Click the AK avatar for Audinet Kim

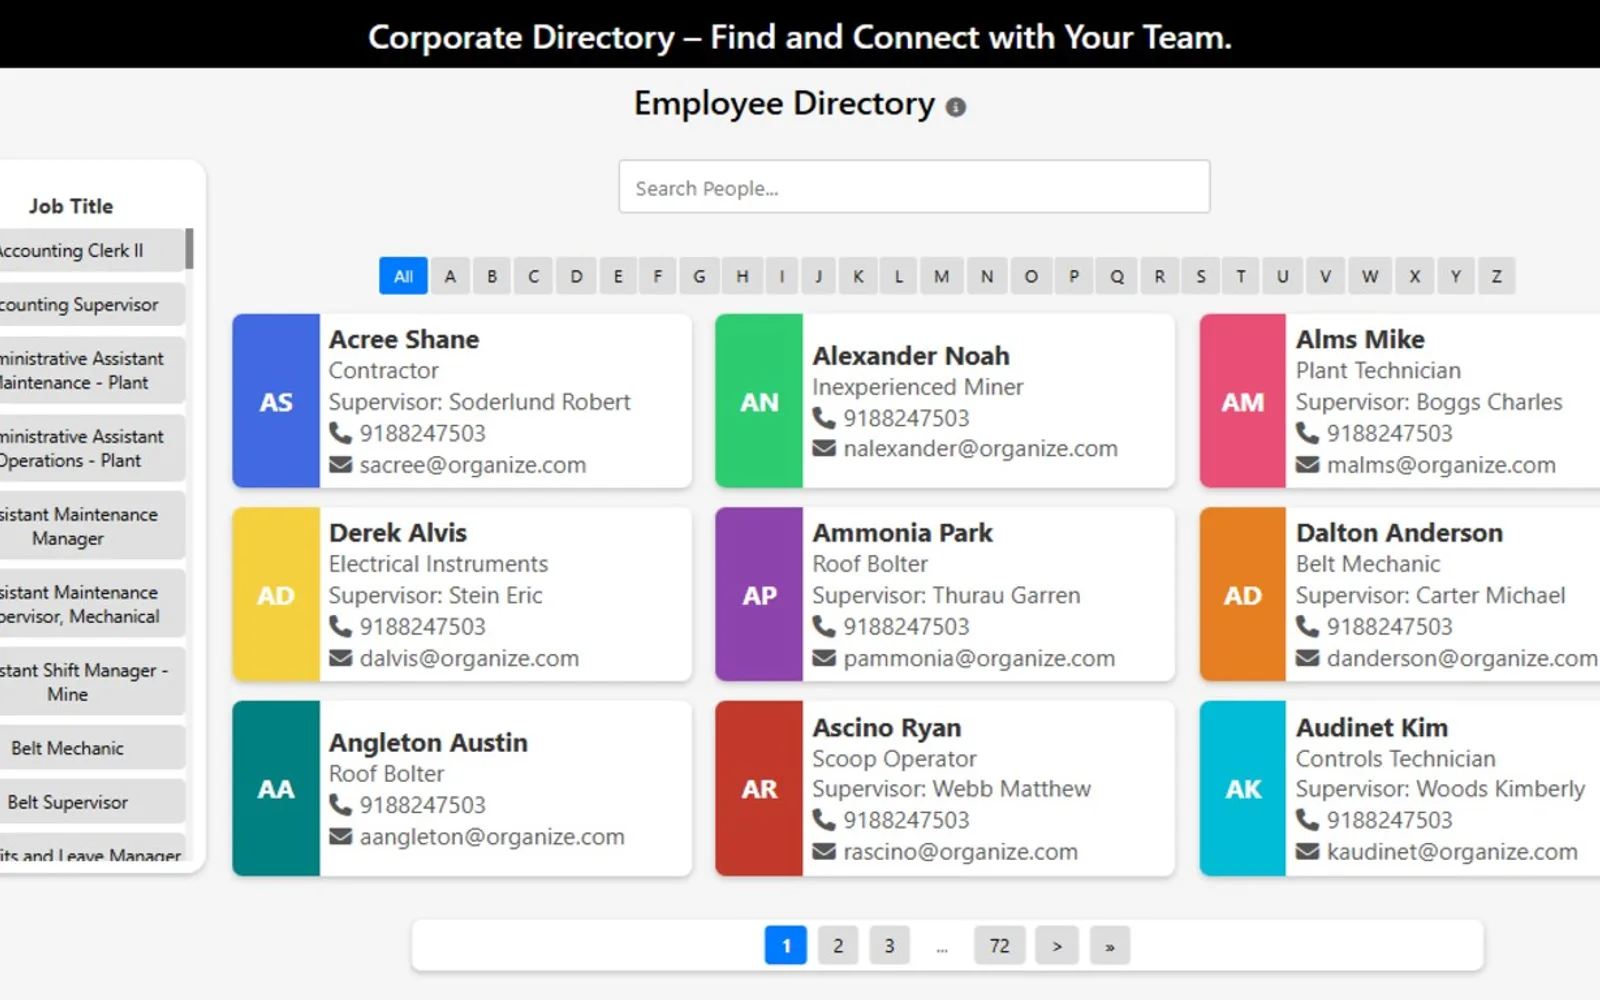1243,788
